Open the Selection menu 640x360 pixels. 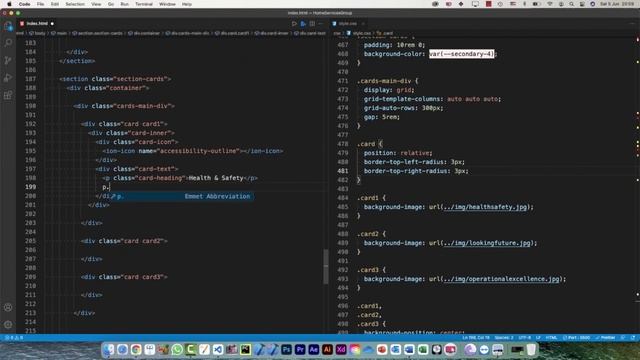click(x=75, y=4)
